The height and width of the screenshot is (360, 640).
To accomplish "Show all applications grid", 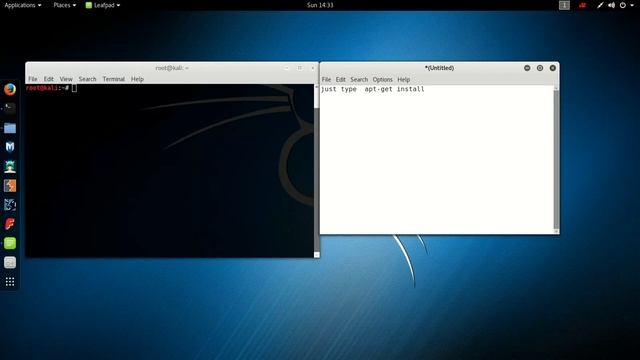I will click(10, 282).
